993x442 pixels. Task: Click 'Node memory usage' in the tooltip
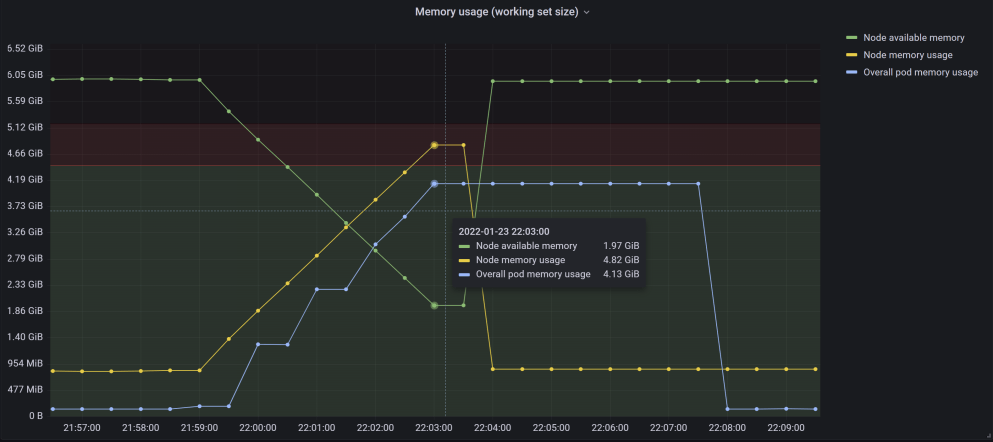click(x=521, y=260)
